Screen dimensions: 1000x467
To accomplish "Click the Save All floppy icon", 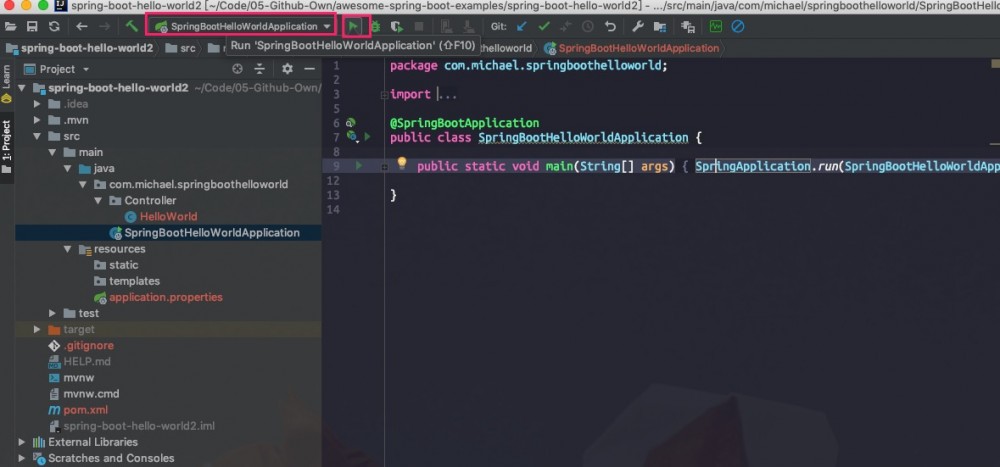I will tap(32, 27).
